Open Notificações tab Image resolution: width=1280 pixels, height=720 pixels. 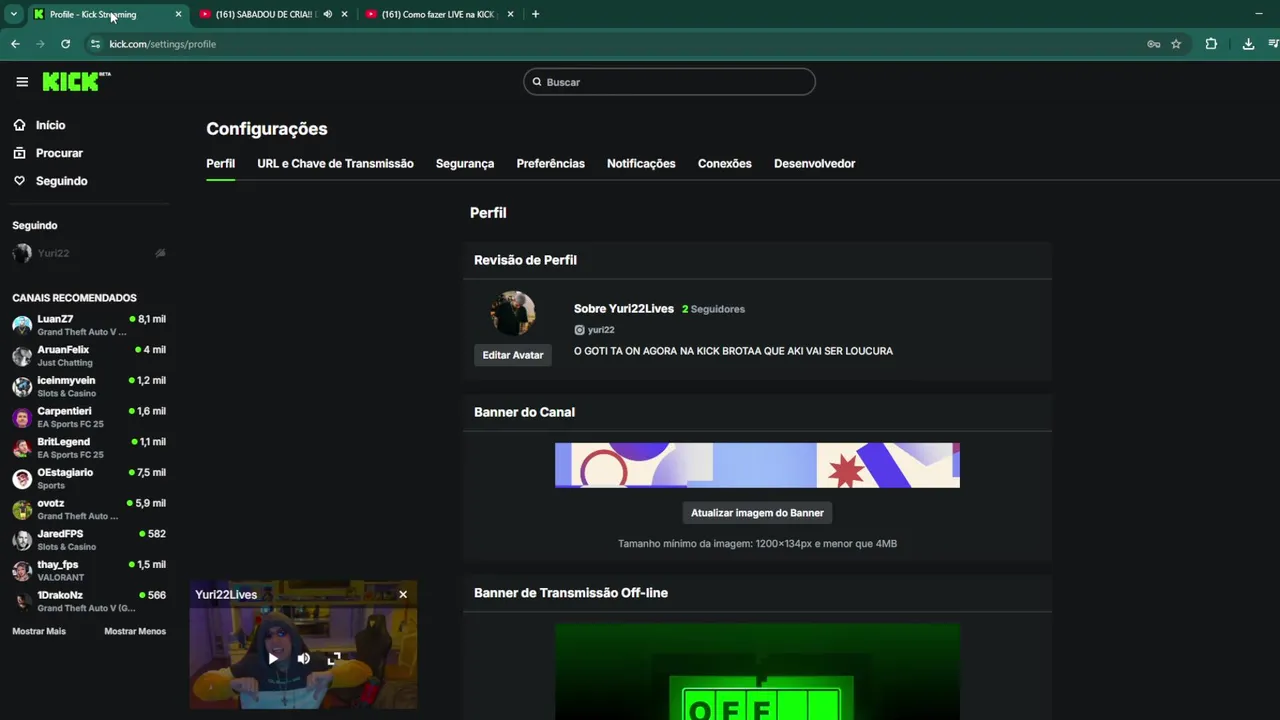click(641, 163)
